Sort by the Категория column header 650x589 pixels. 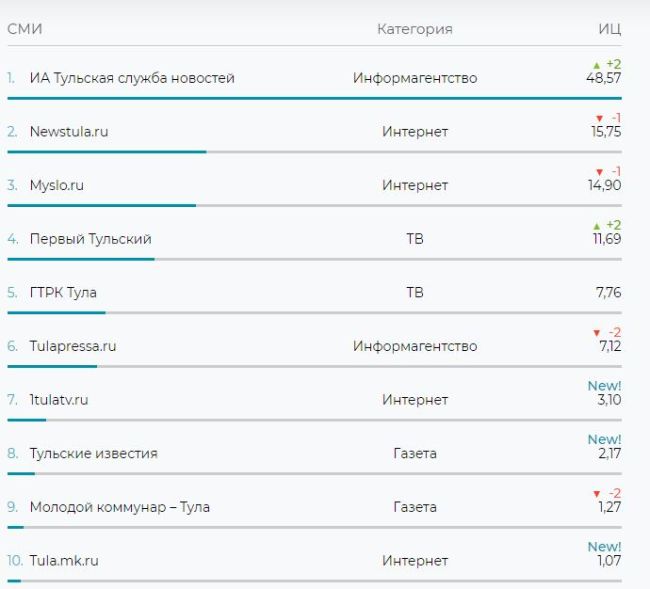click(x=415, y=29)
